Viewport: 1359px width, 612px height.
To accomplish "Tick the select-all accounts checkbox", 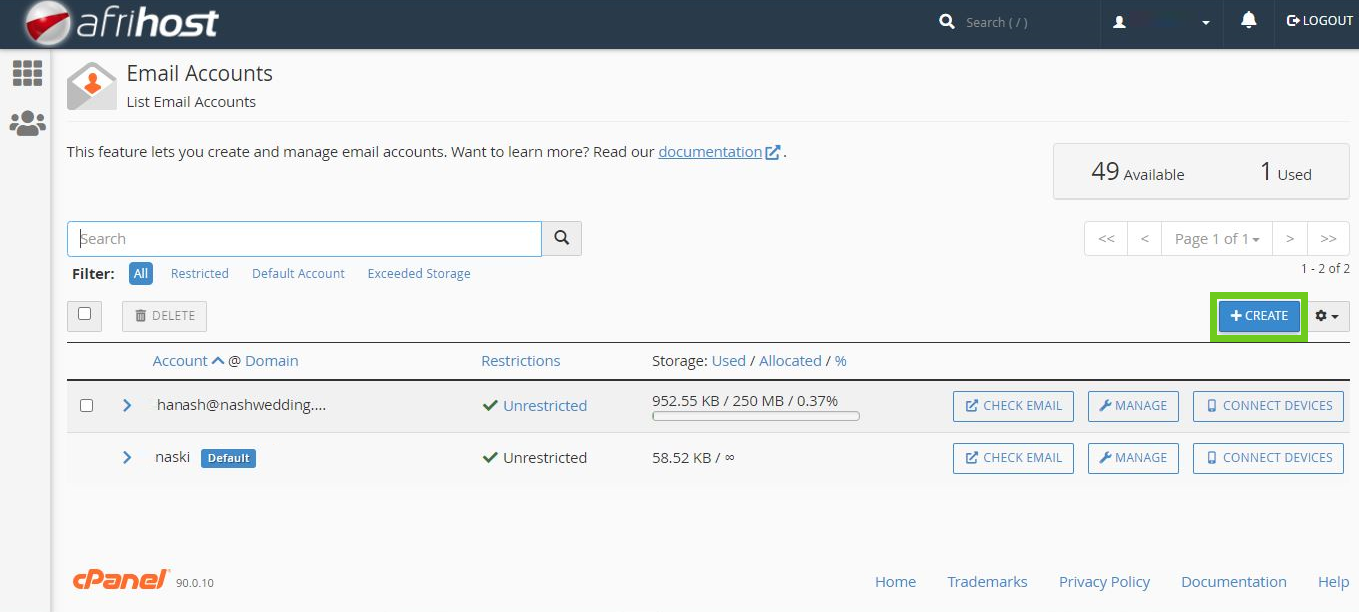I will 85,315.
